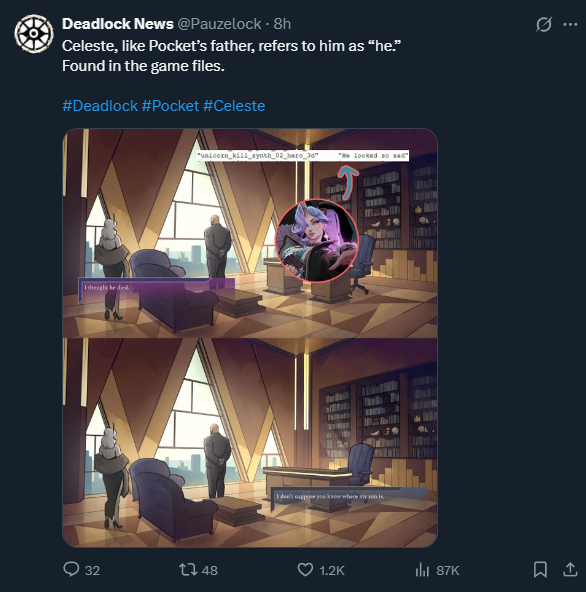Click the reply speech bubble icon
The width and height of the screenshot is (586, 592).
(x=71, y=569)
